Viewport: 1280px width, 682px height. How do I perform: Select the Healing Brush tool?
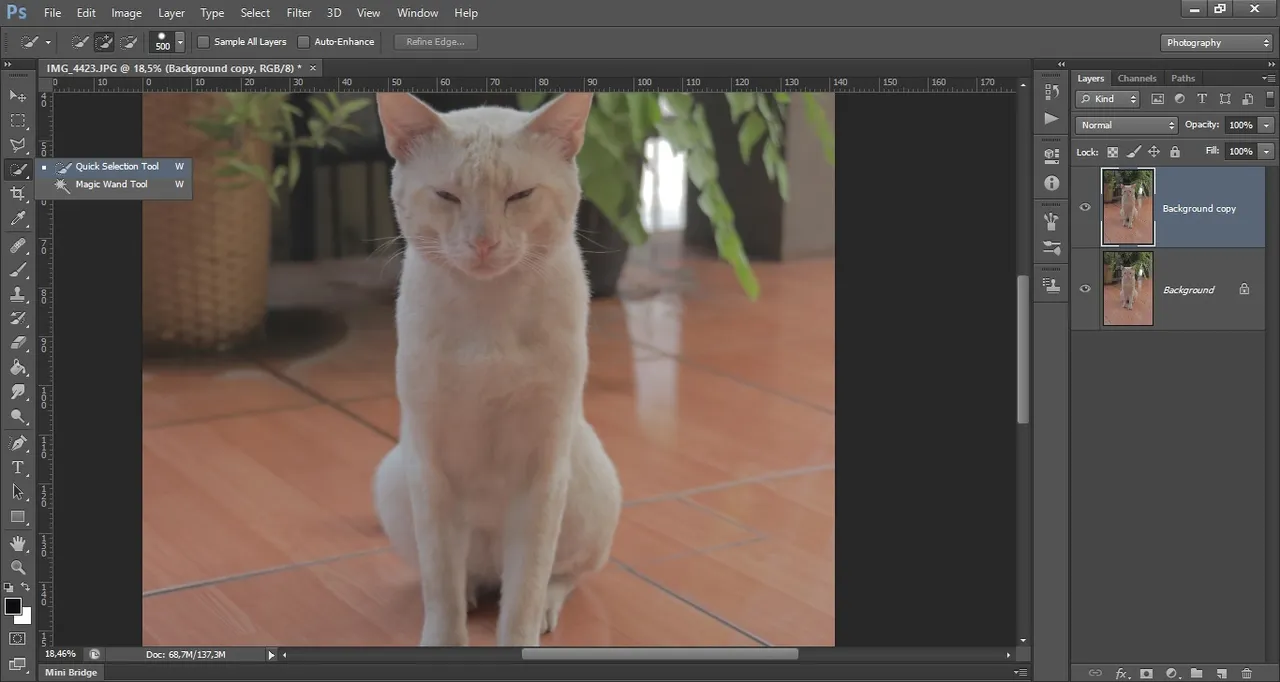[17, 246]
